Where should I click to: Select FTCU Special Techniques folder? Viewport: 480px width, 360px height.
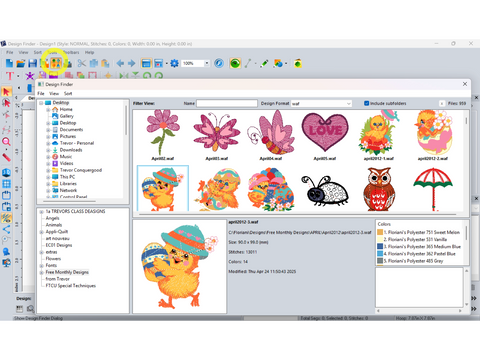pyautogui.click(x=71, y=286)
